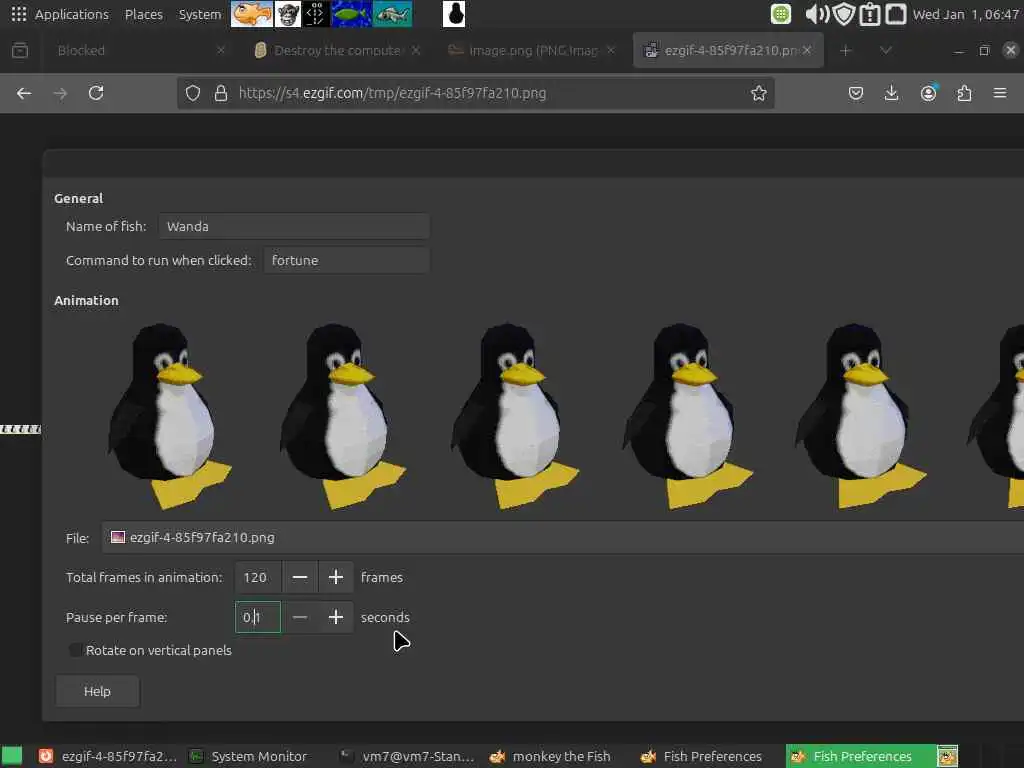Click the shield security icon in tray
Viewport: 1024px width, 768px height.
coord(844,14)
